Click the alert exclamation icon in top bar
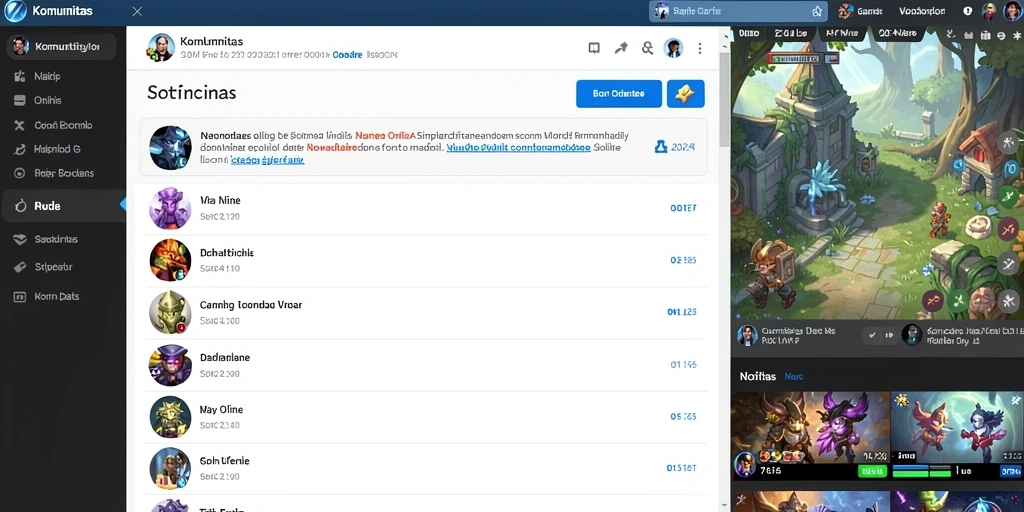The image size is (1024, 512). pos(968,11)
